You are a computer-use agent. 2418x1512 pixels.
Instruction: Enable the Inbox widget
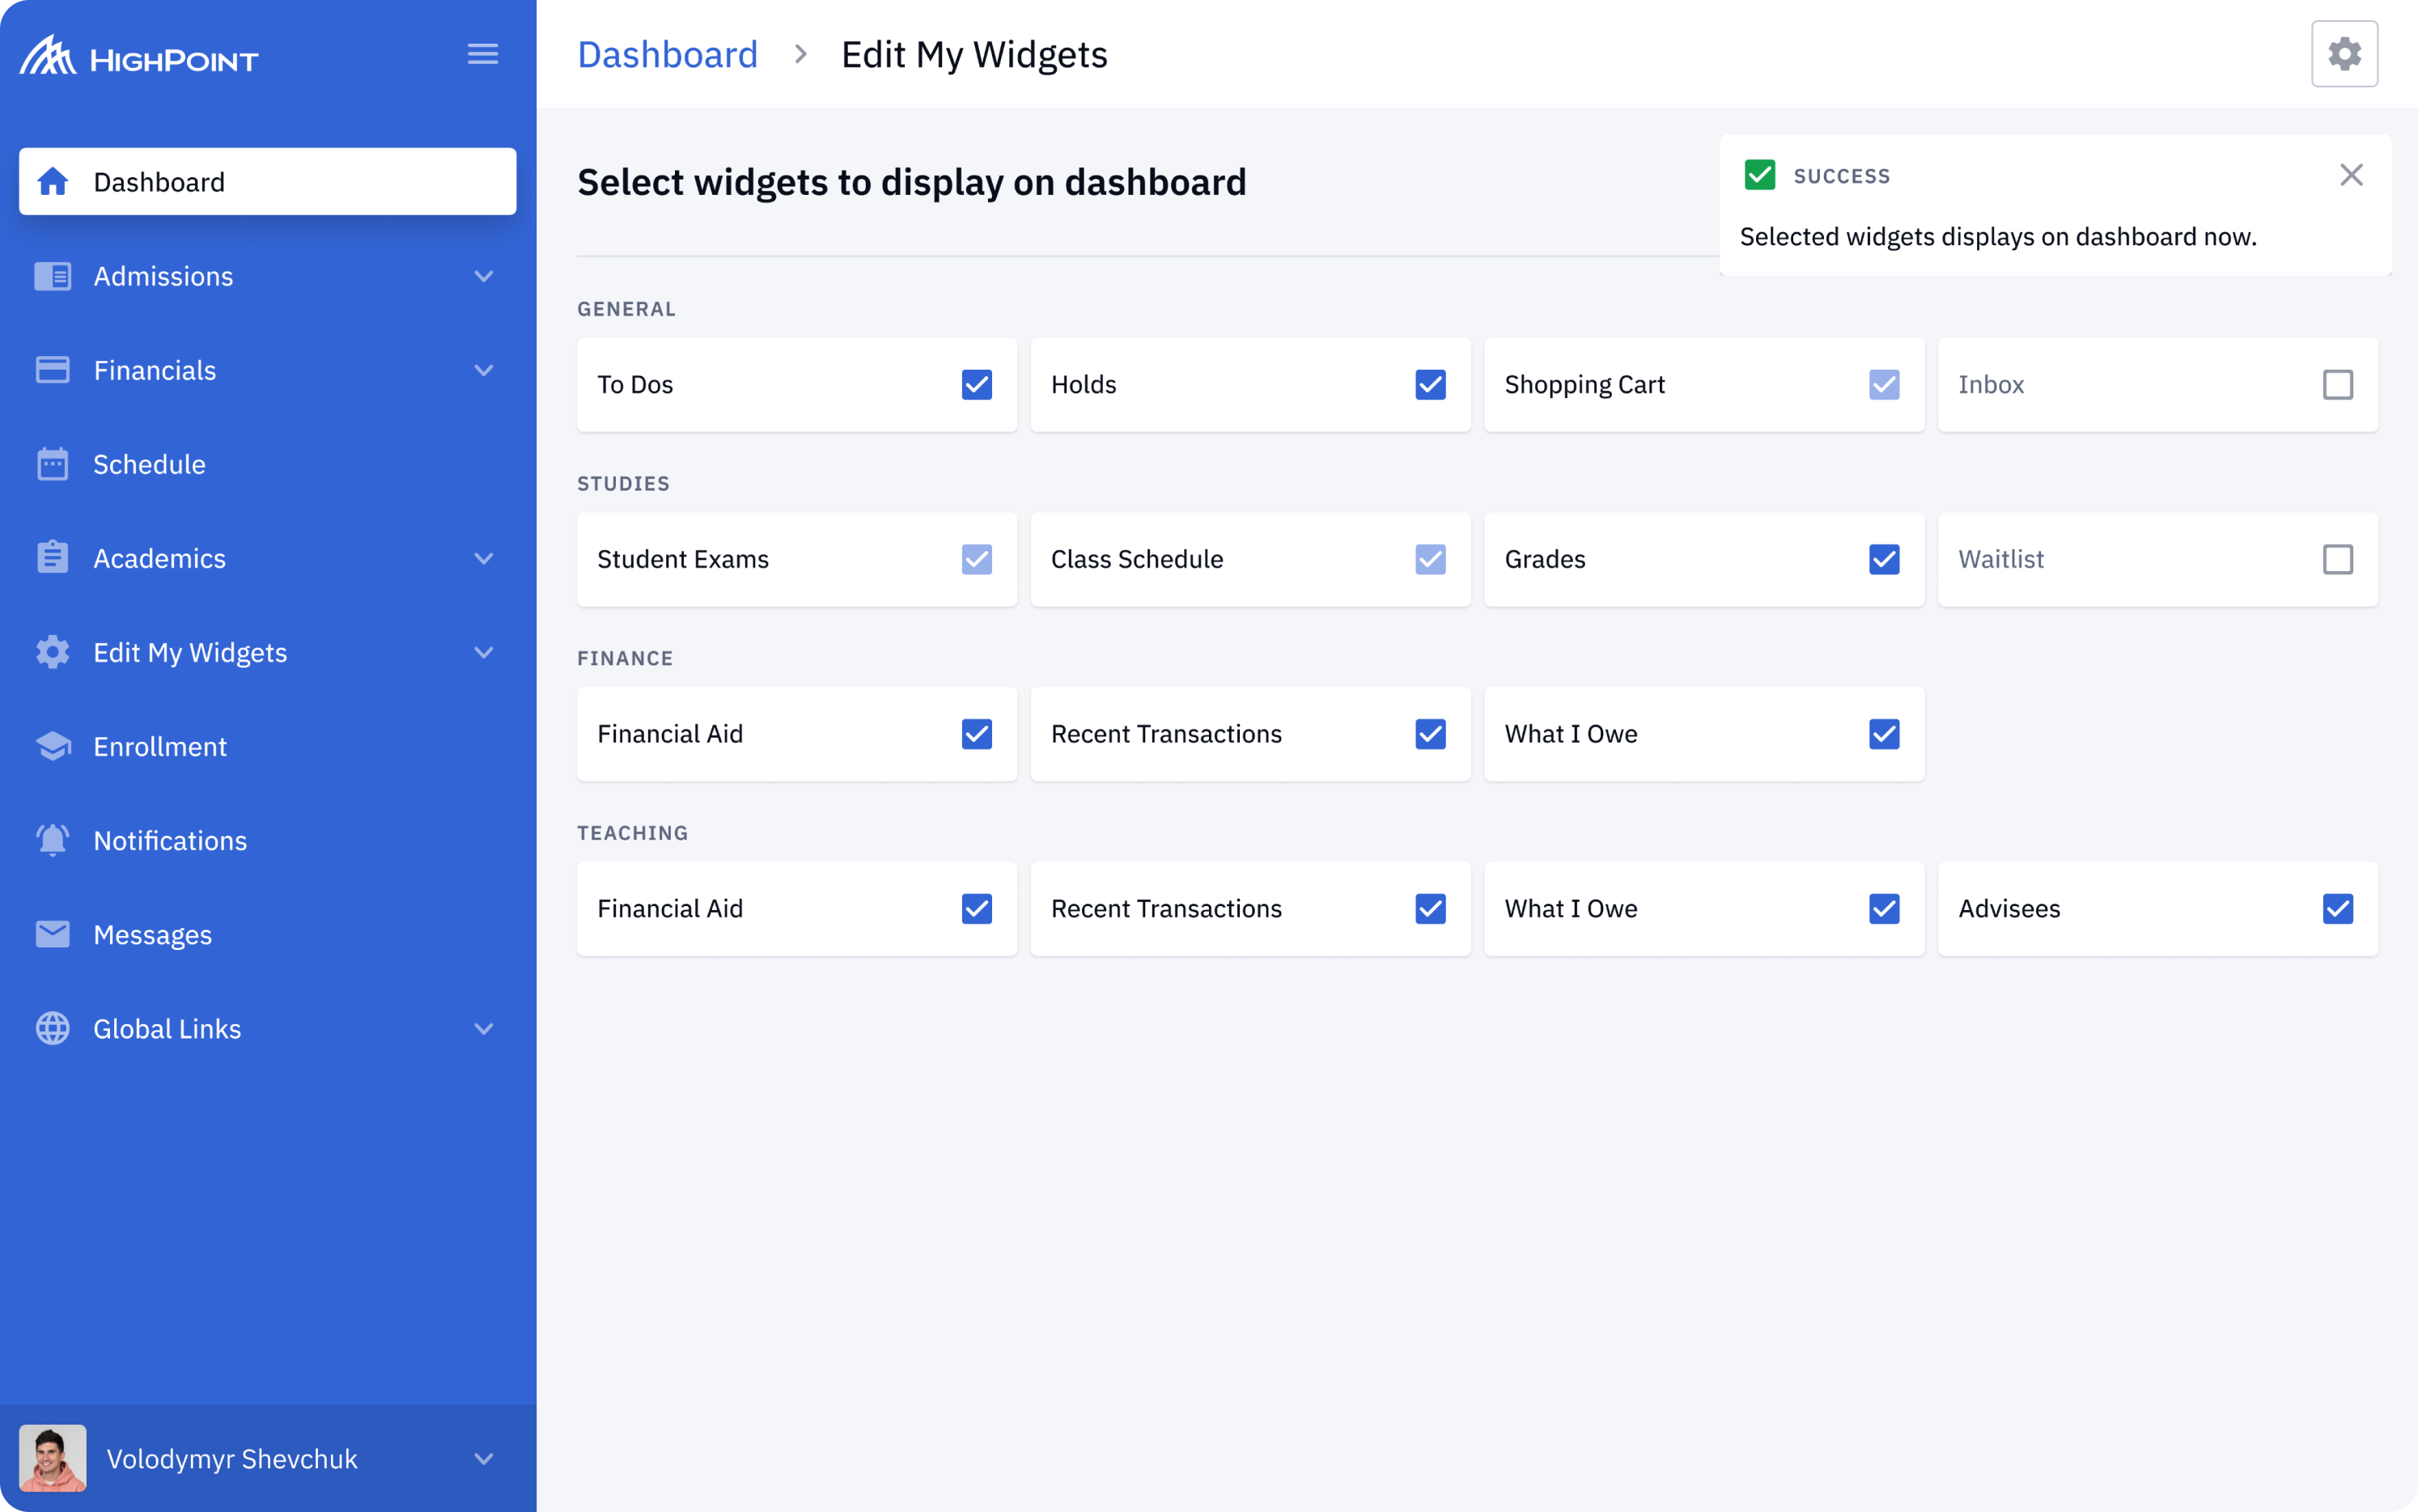2337,384
